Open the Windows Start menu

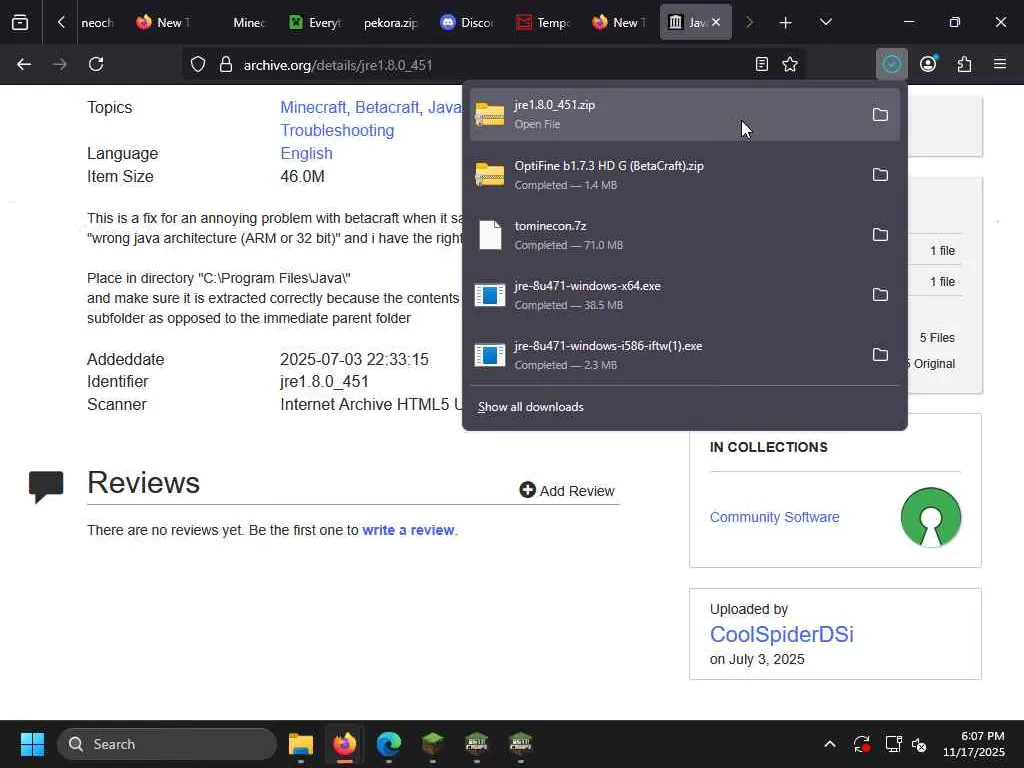pyautogui.click(x=32, y=744)
